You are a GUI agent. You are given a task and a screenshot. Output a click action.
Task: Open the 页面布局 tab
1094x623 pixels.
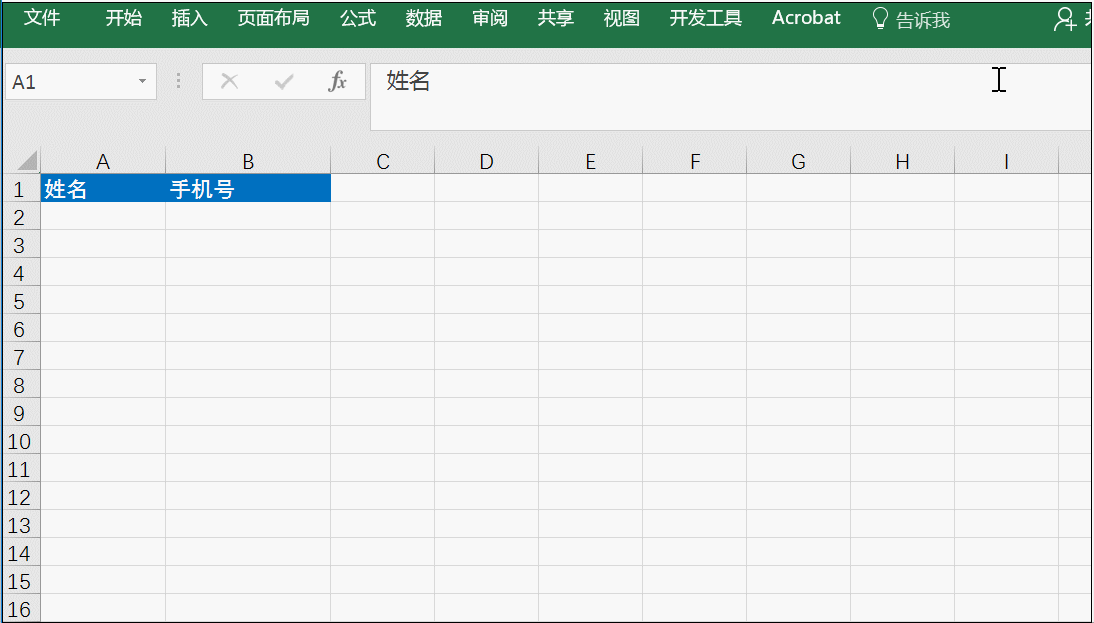(273, 18)
